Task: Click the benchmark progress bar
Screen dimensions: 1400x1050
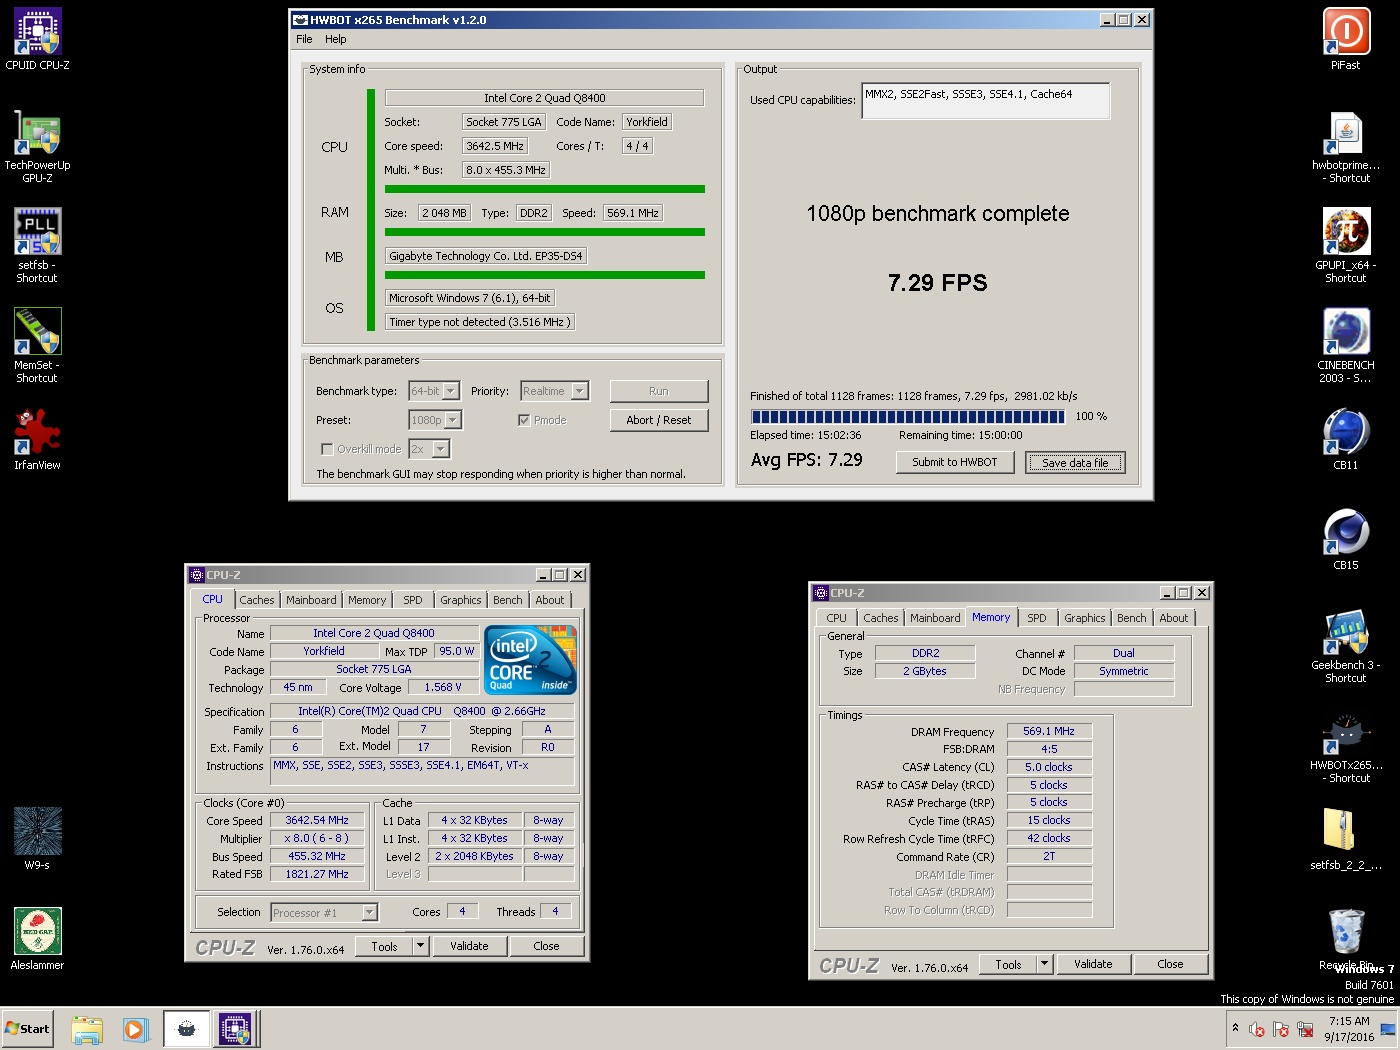Action: pyautogui.click(x=908, y=416)
